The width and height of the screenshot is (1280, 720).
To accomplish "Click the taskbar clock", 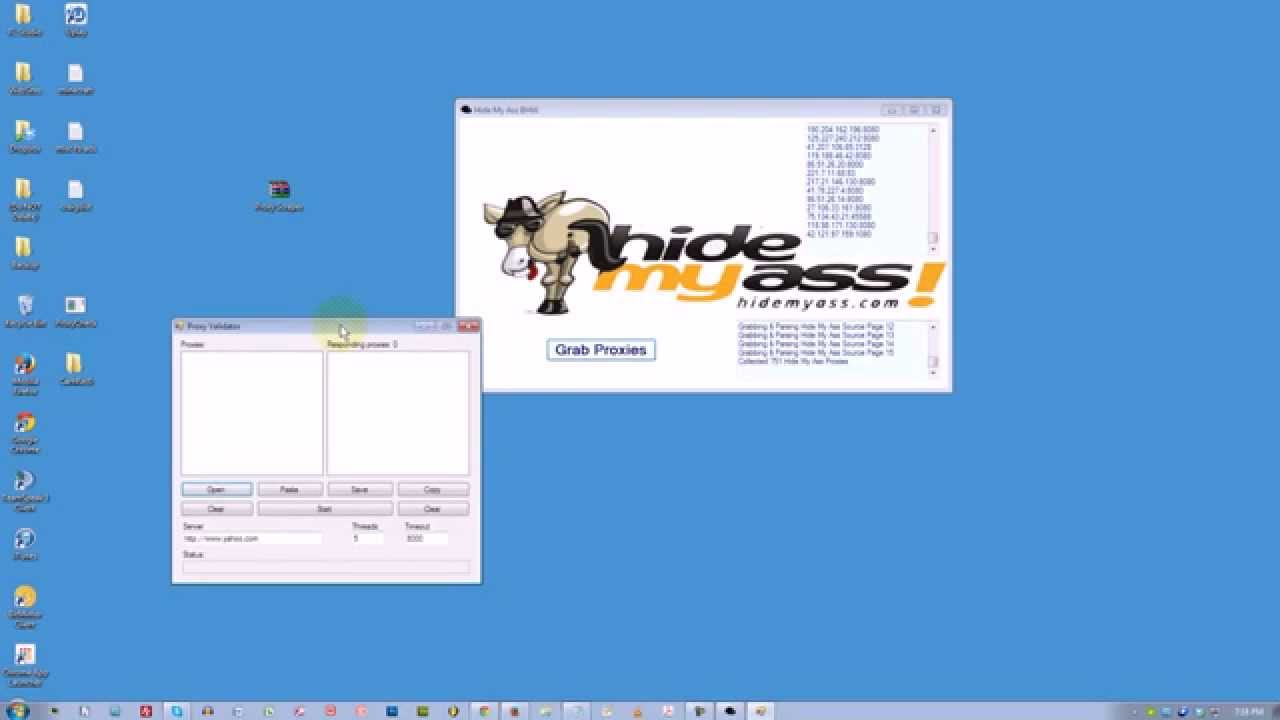I will [1247, 711].
